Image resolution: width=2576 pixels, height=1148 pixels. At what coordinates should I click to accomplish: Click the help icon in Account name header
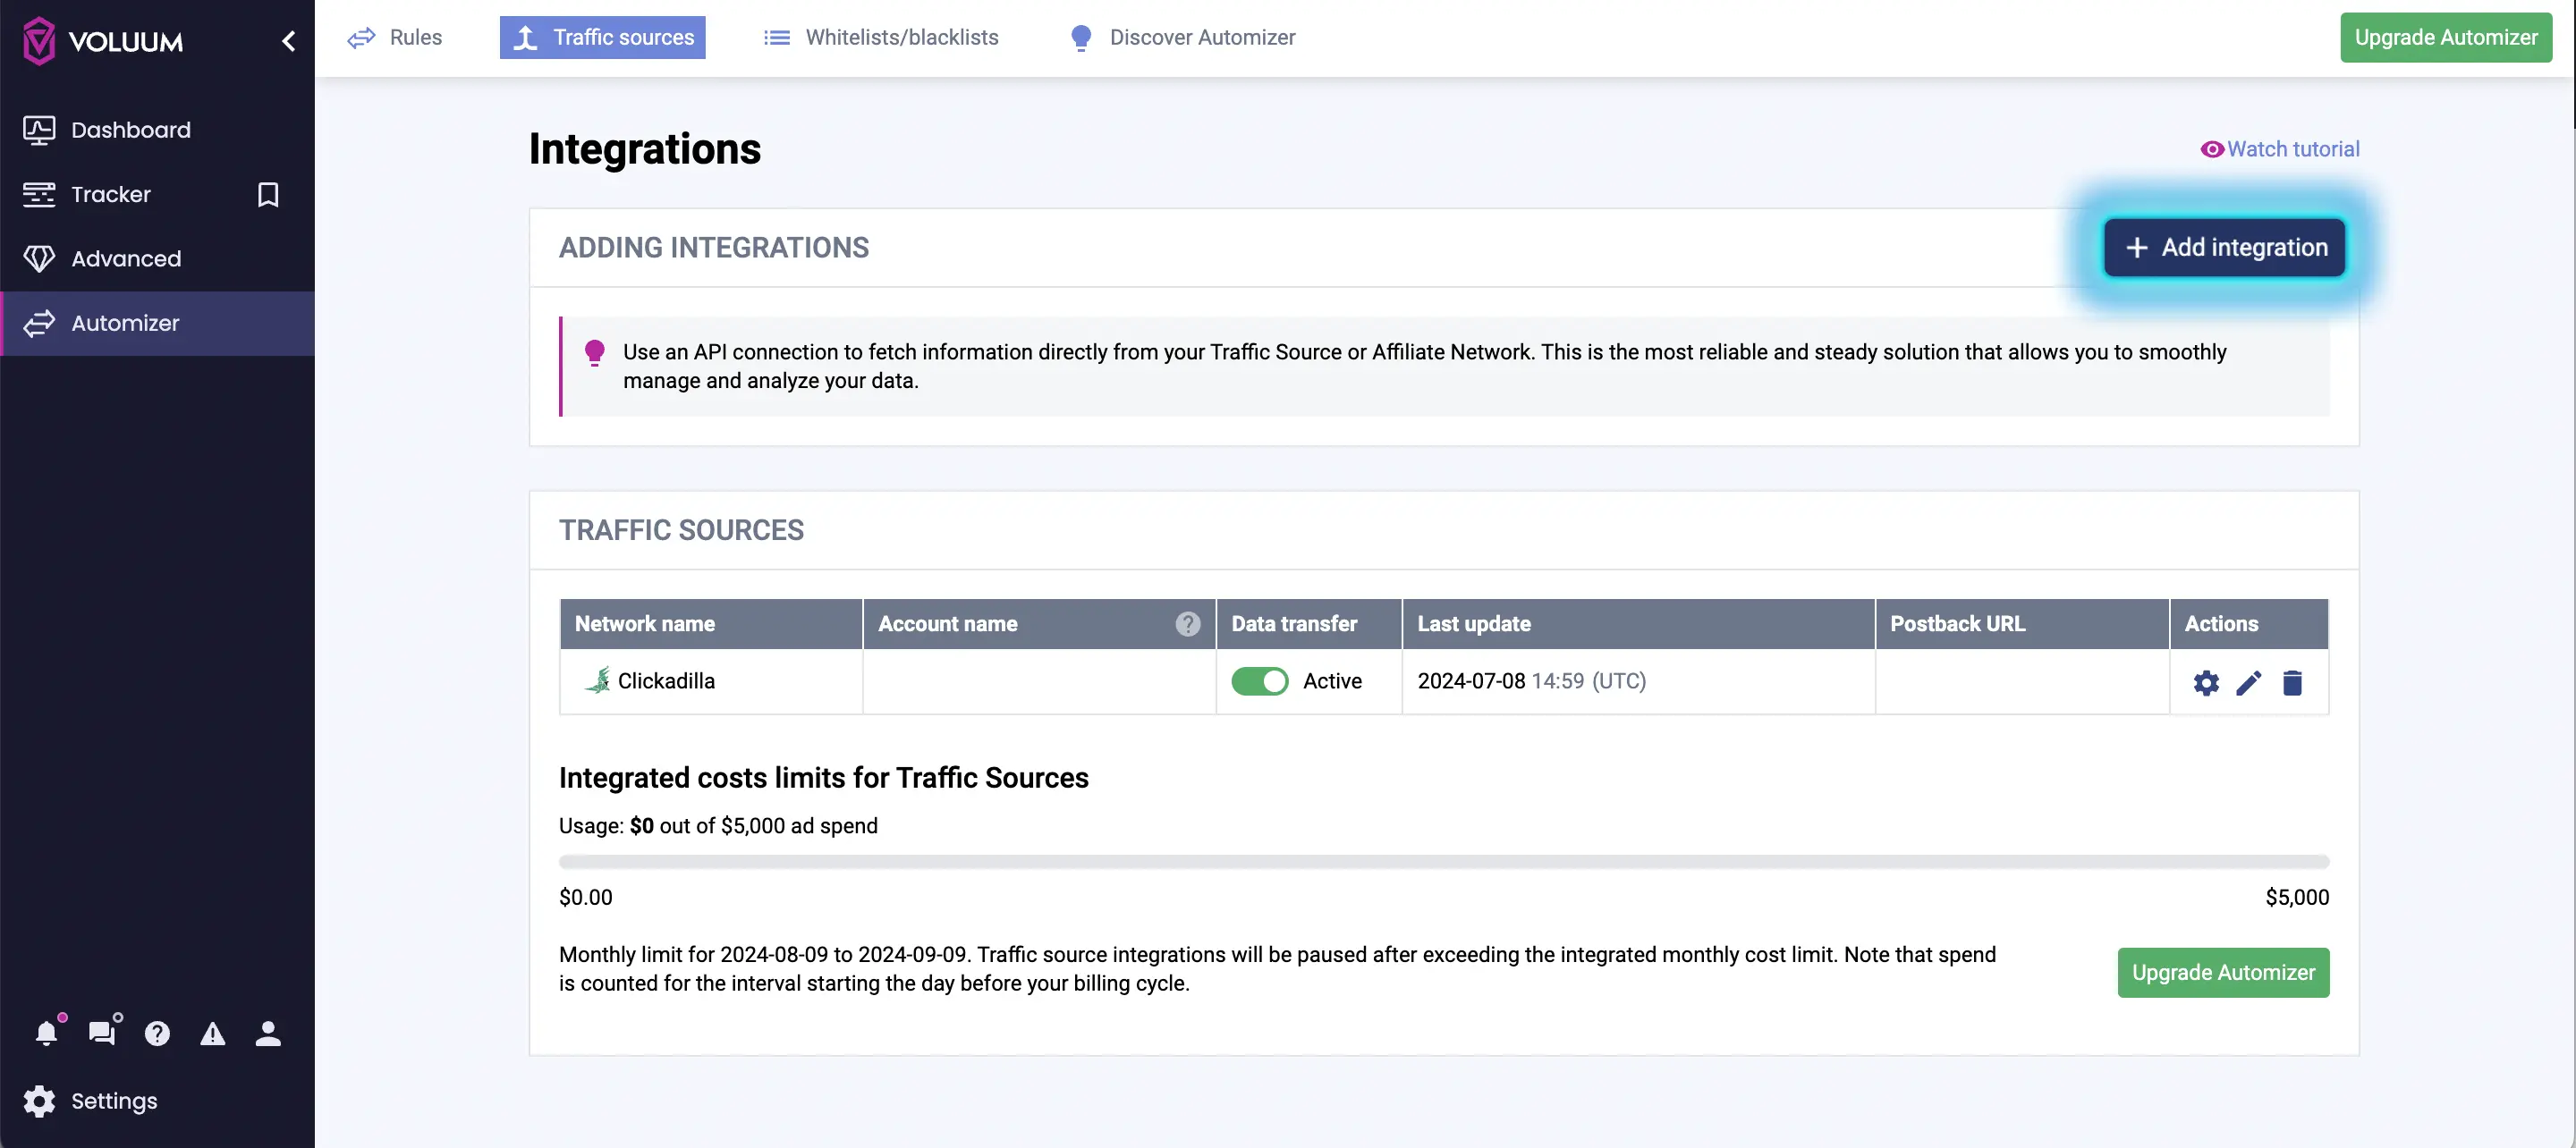click(x=1187, y=623)
